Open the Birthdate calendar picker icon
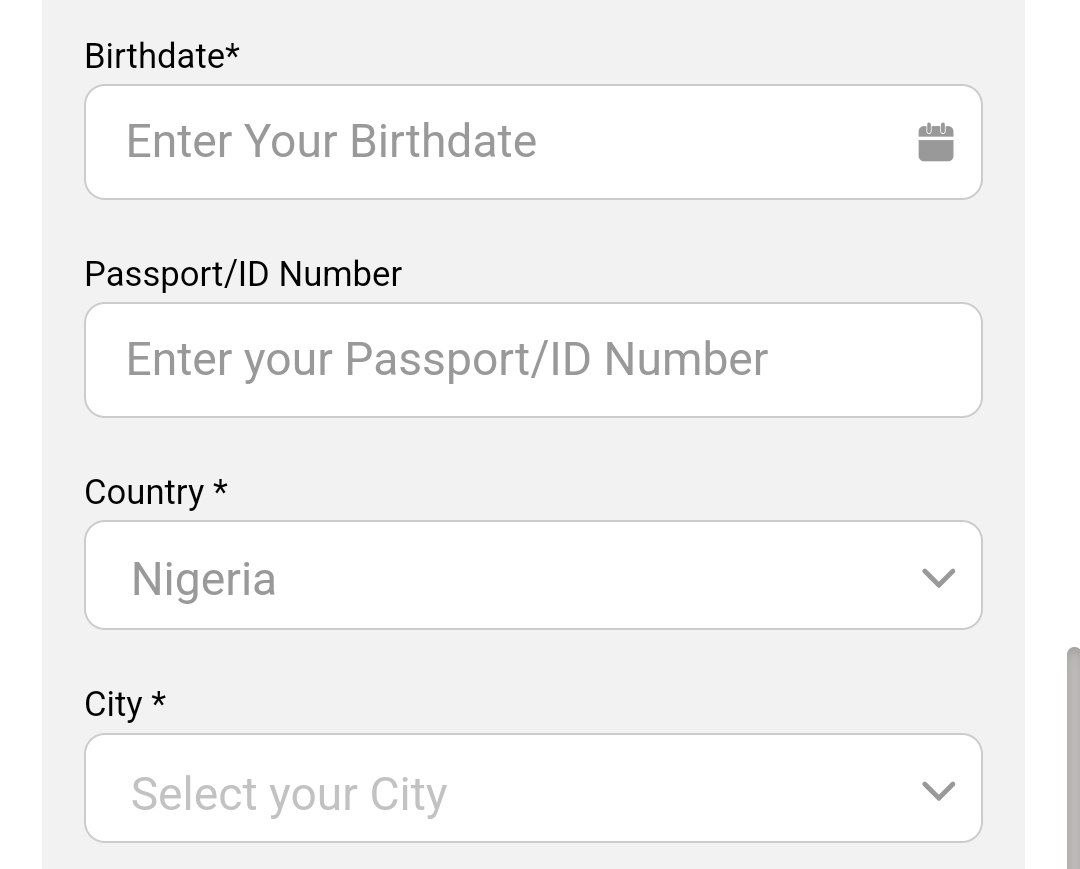 coord(935,142)
